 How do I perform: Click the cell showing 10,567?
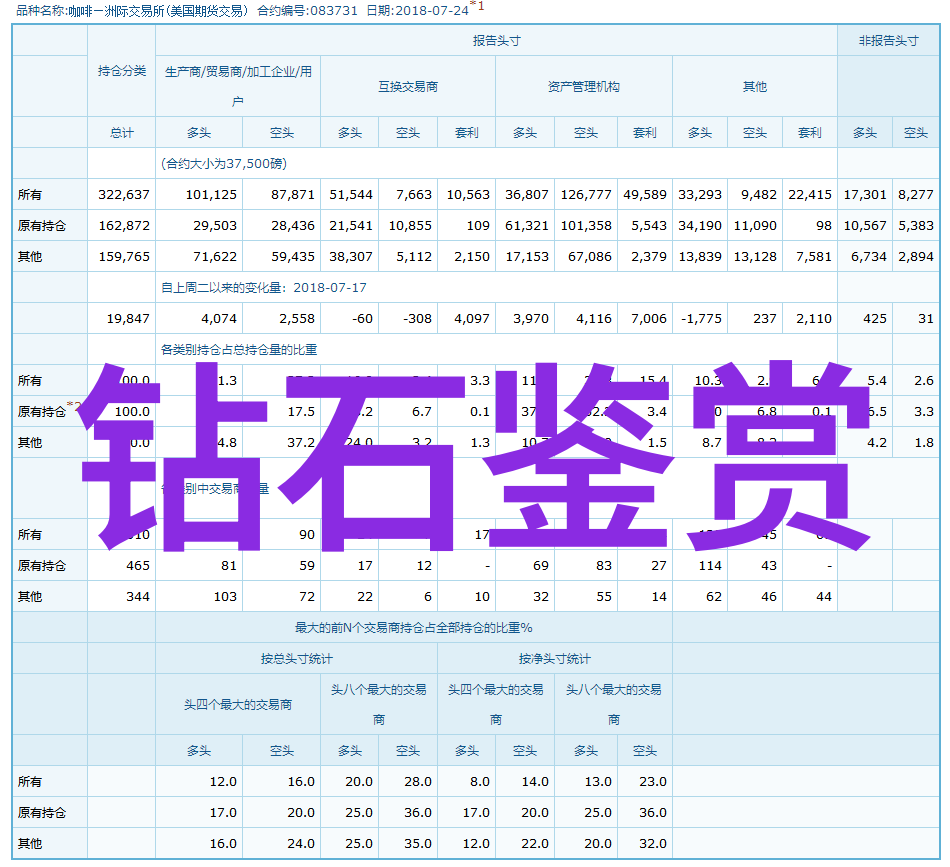tap(865, 225)
